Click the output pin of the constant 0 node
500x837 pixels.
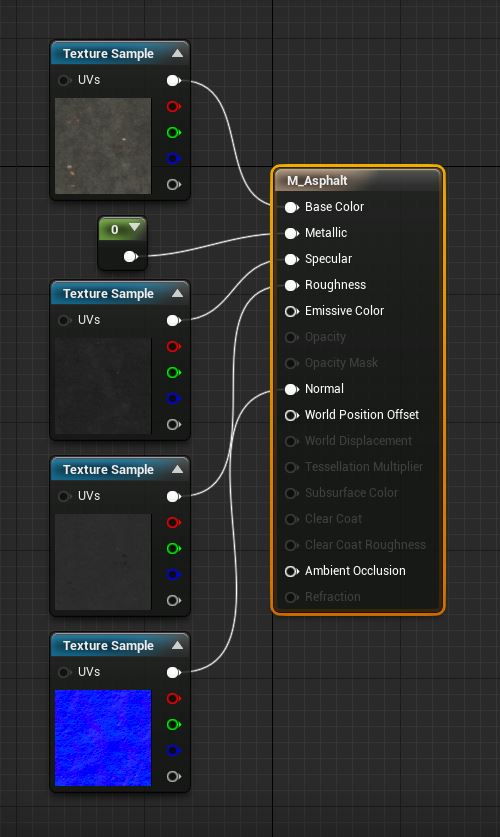[130, 257]
